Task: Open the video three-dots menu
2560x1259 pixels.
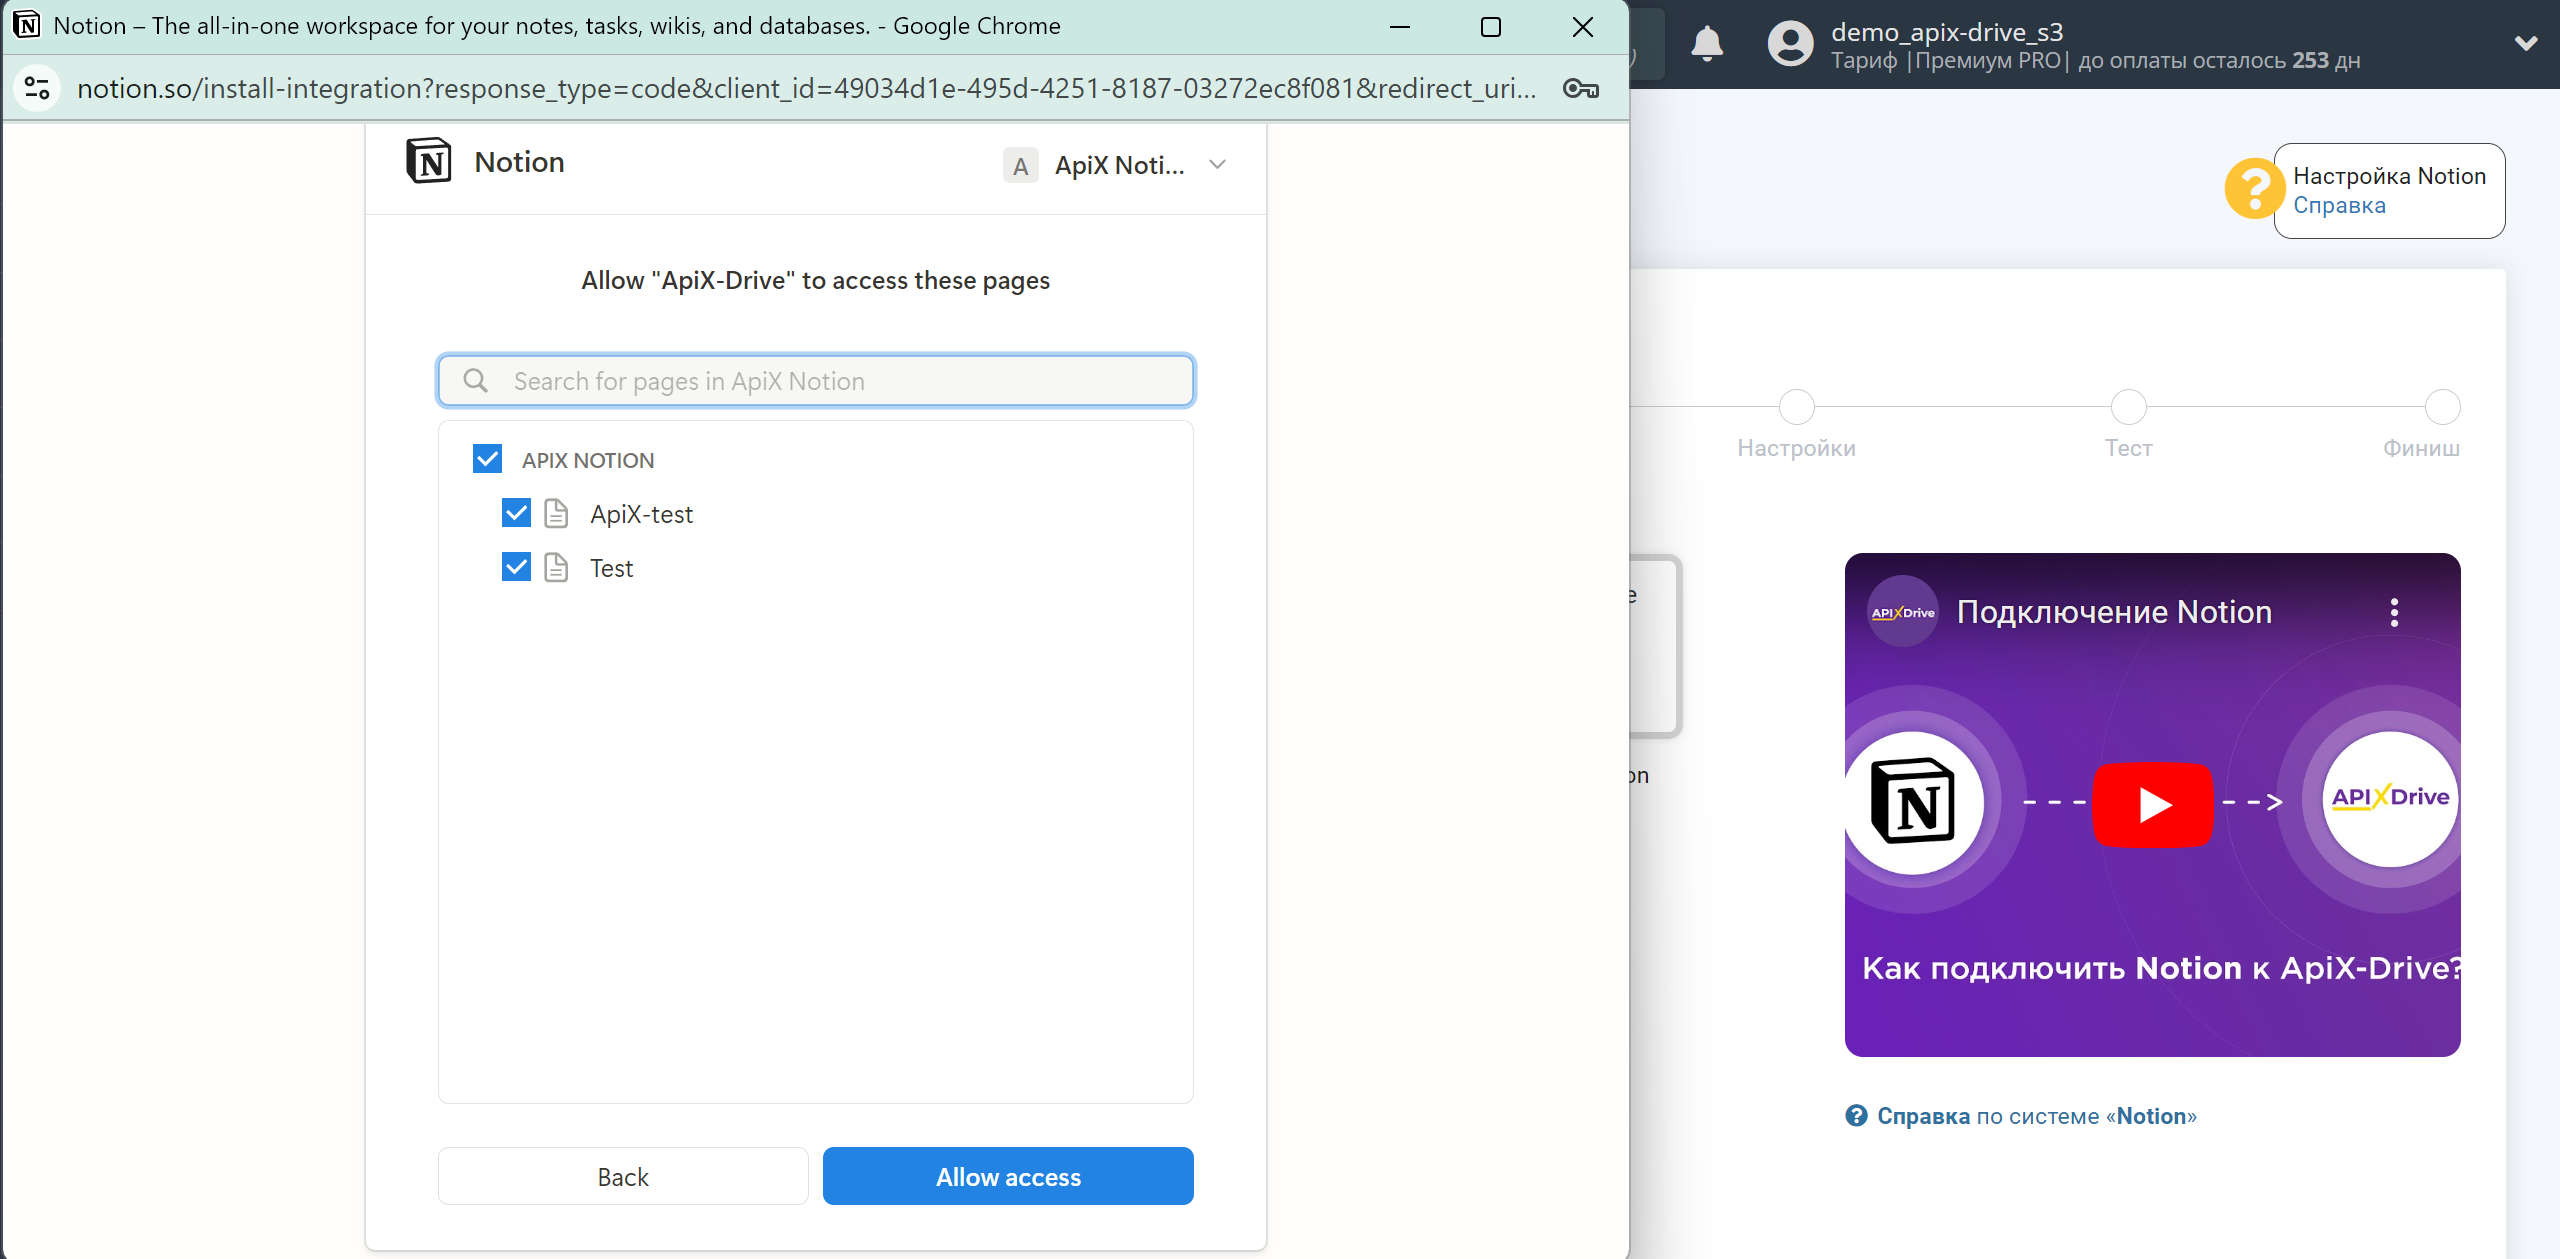Action: point(2394,612)
